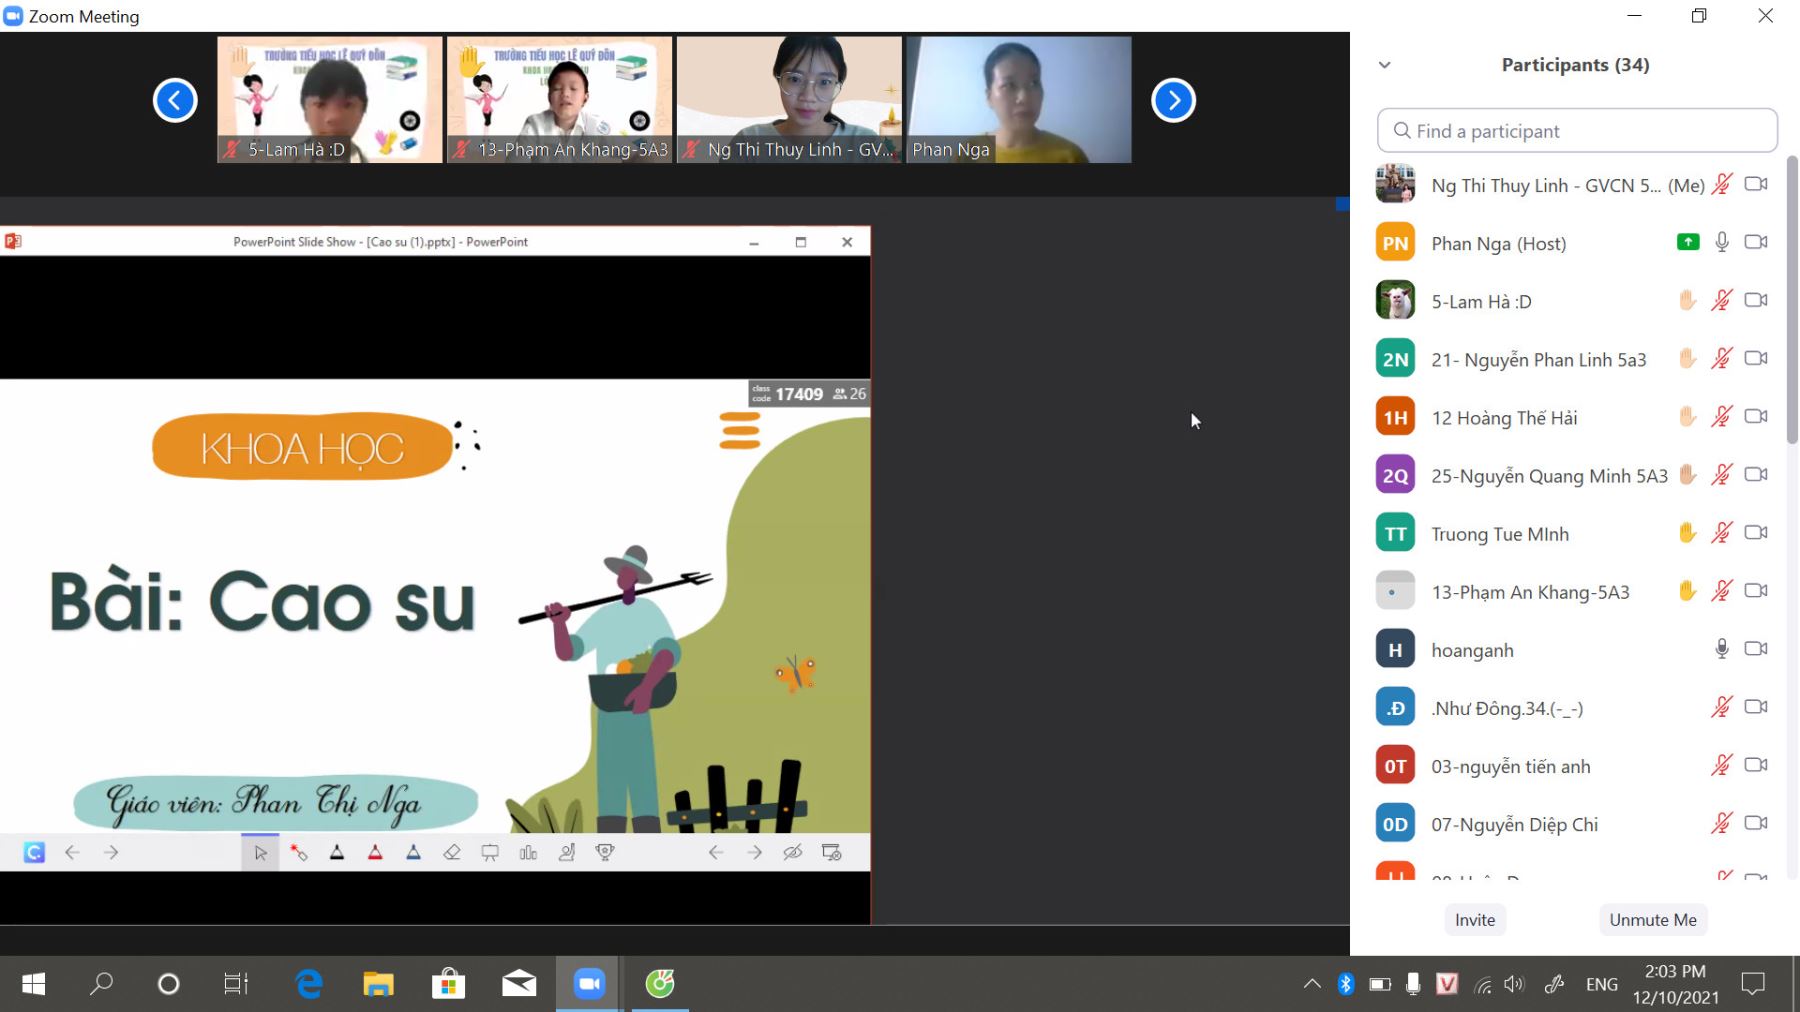Toggle video camera for Phan Nga (Host)
This screenshot has height=1012, width=1800.
(x=1755, y=242)
